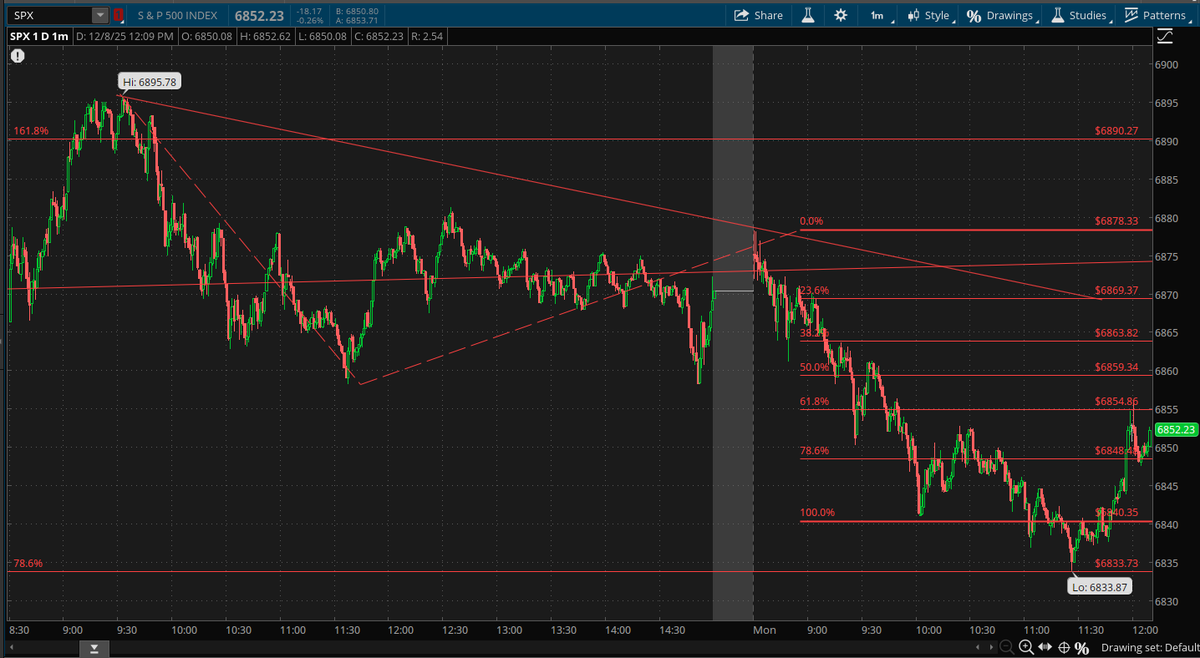Click the 0.0% retracement label
The height and width of the screenshot is (658, 1200).
coord(811,221)
